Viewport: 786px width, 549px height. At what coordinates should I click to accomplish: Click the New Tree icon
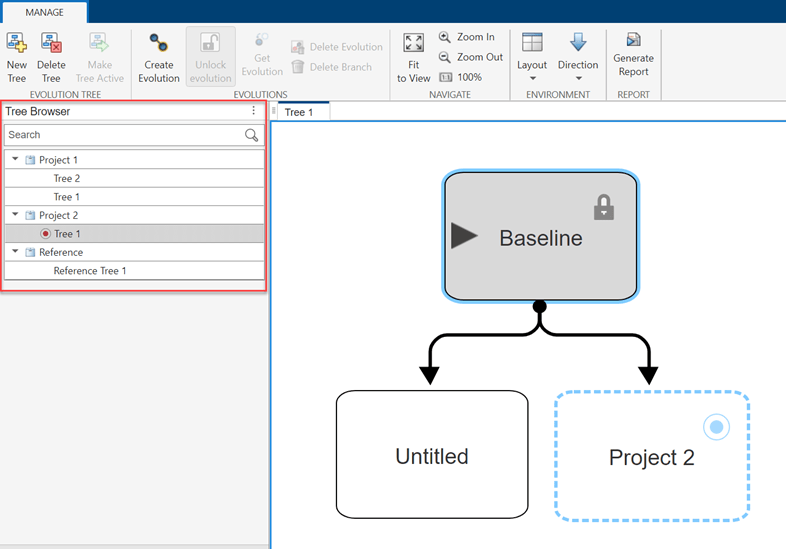pyautogui.click(x=17, y=43)
